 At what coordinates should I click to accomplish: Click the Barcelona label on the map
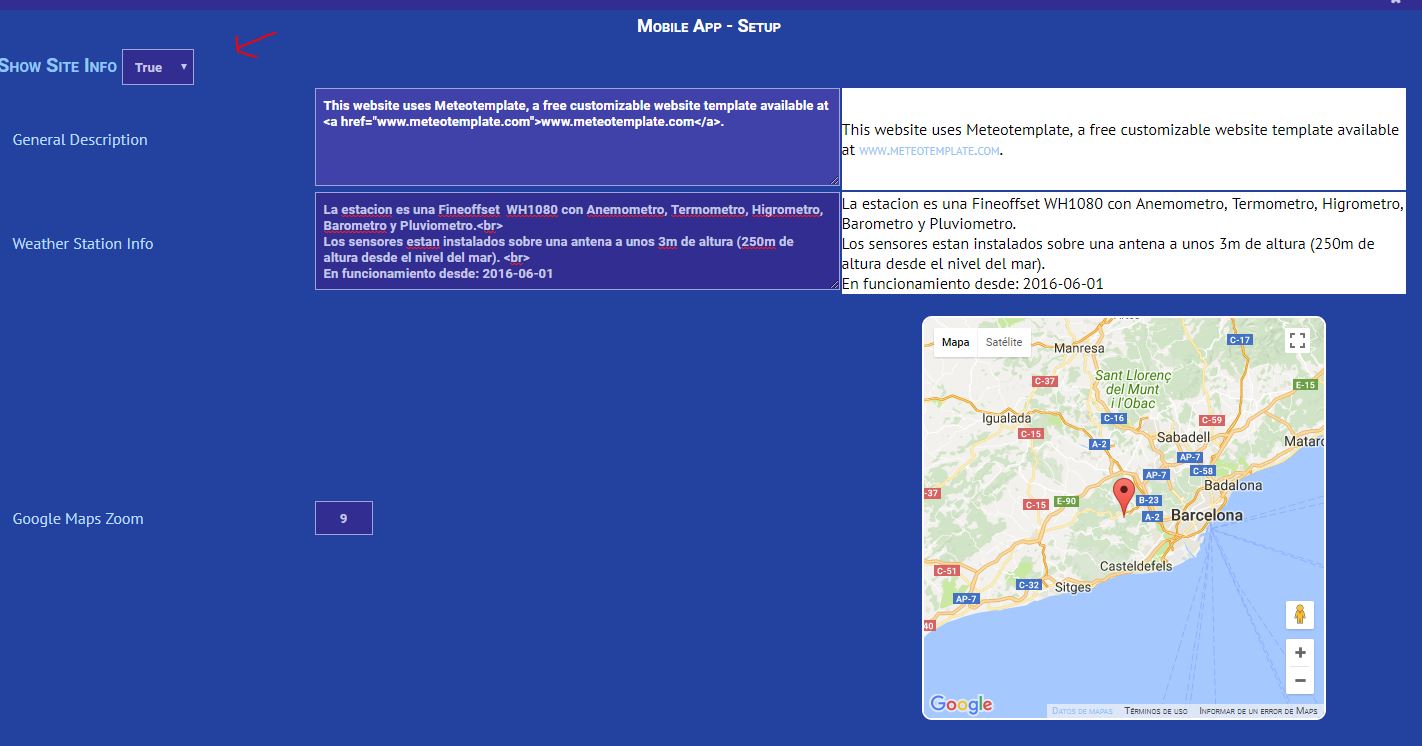[1206, 515]
